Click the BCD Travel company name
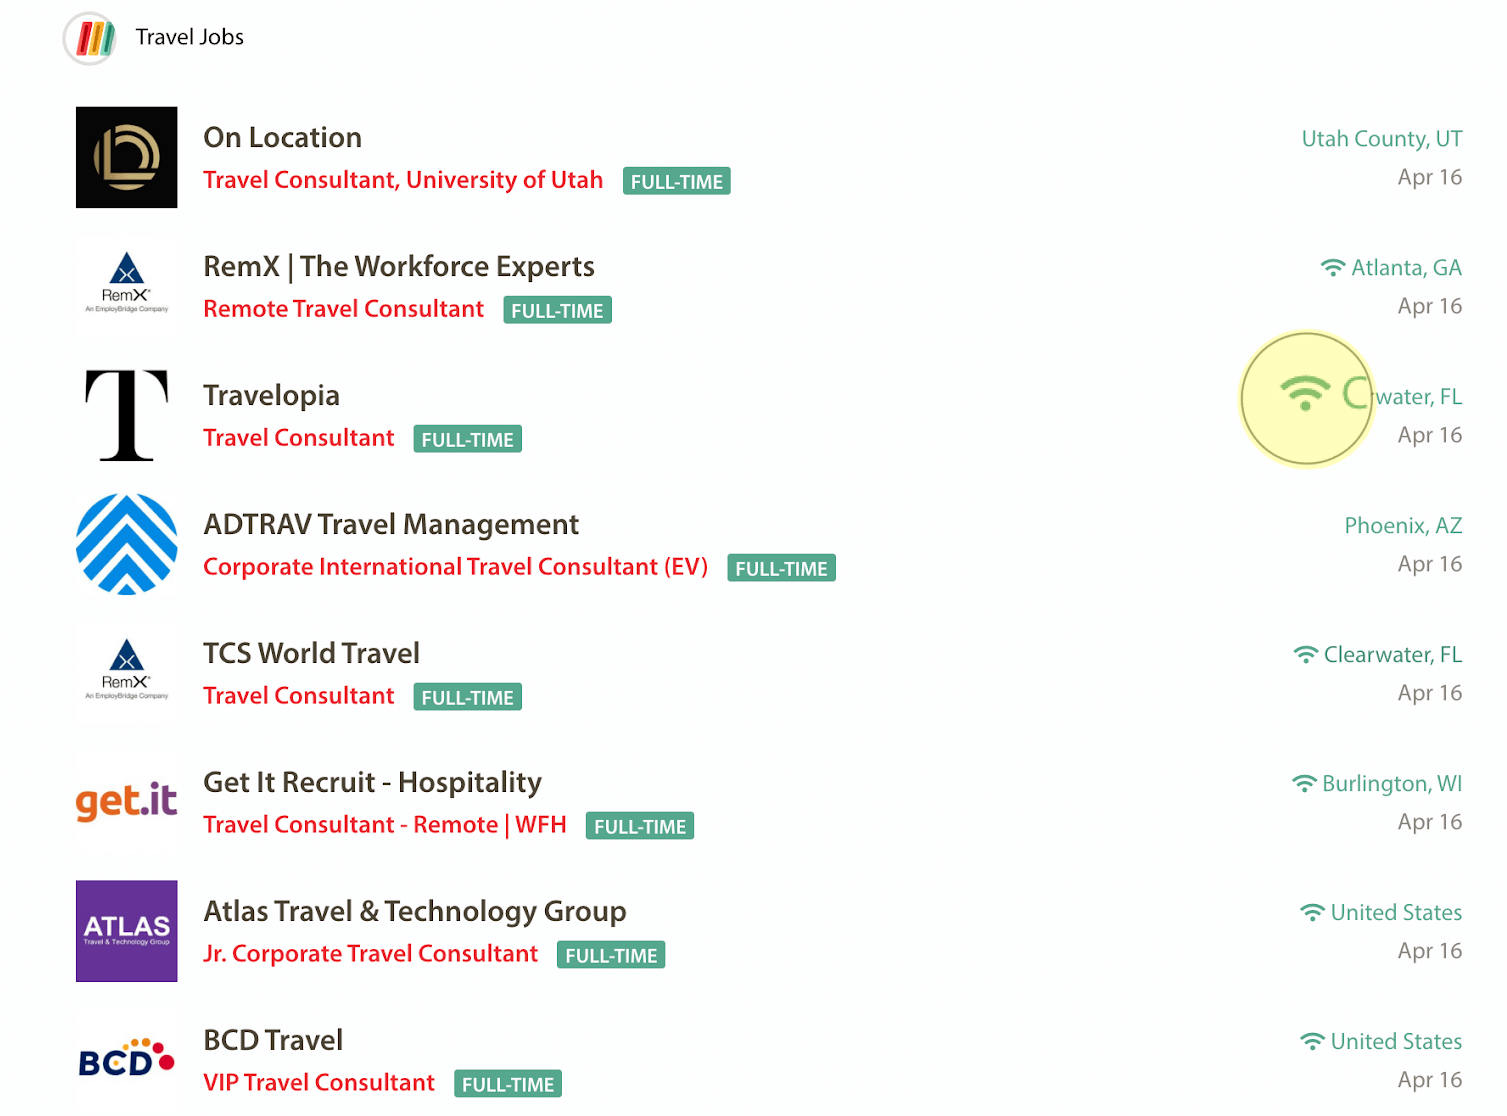 coord(273,1040)
